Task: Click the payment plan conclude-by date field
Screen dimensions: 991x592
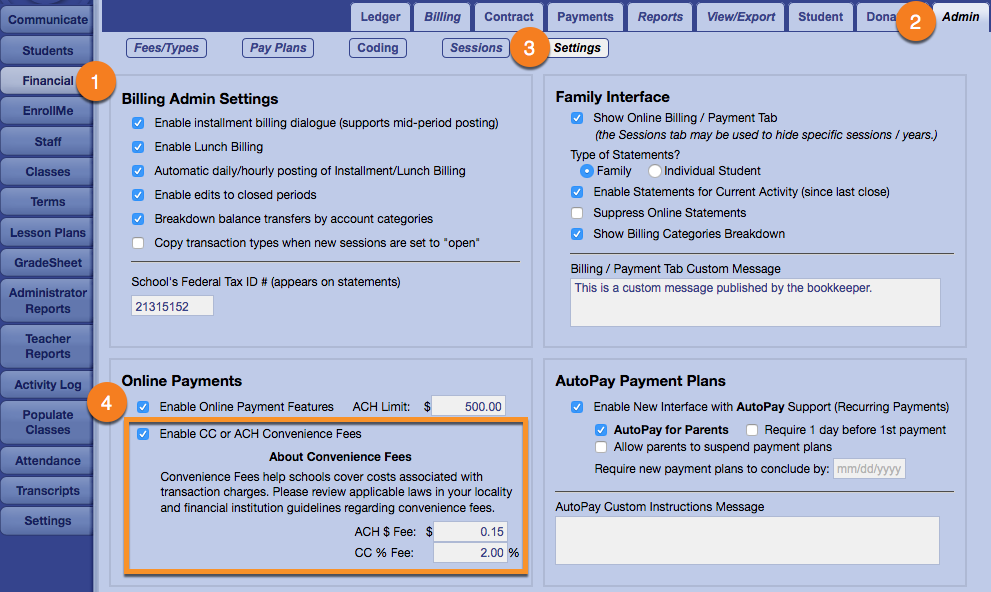Action: click(x=869, y=468)
